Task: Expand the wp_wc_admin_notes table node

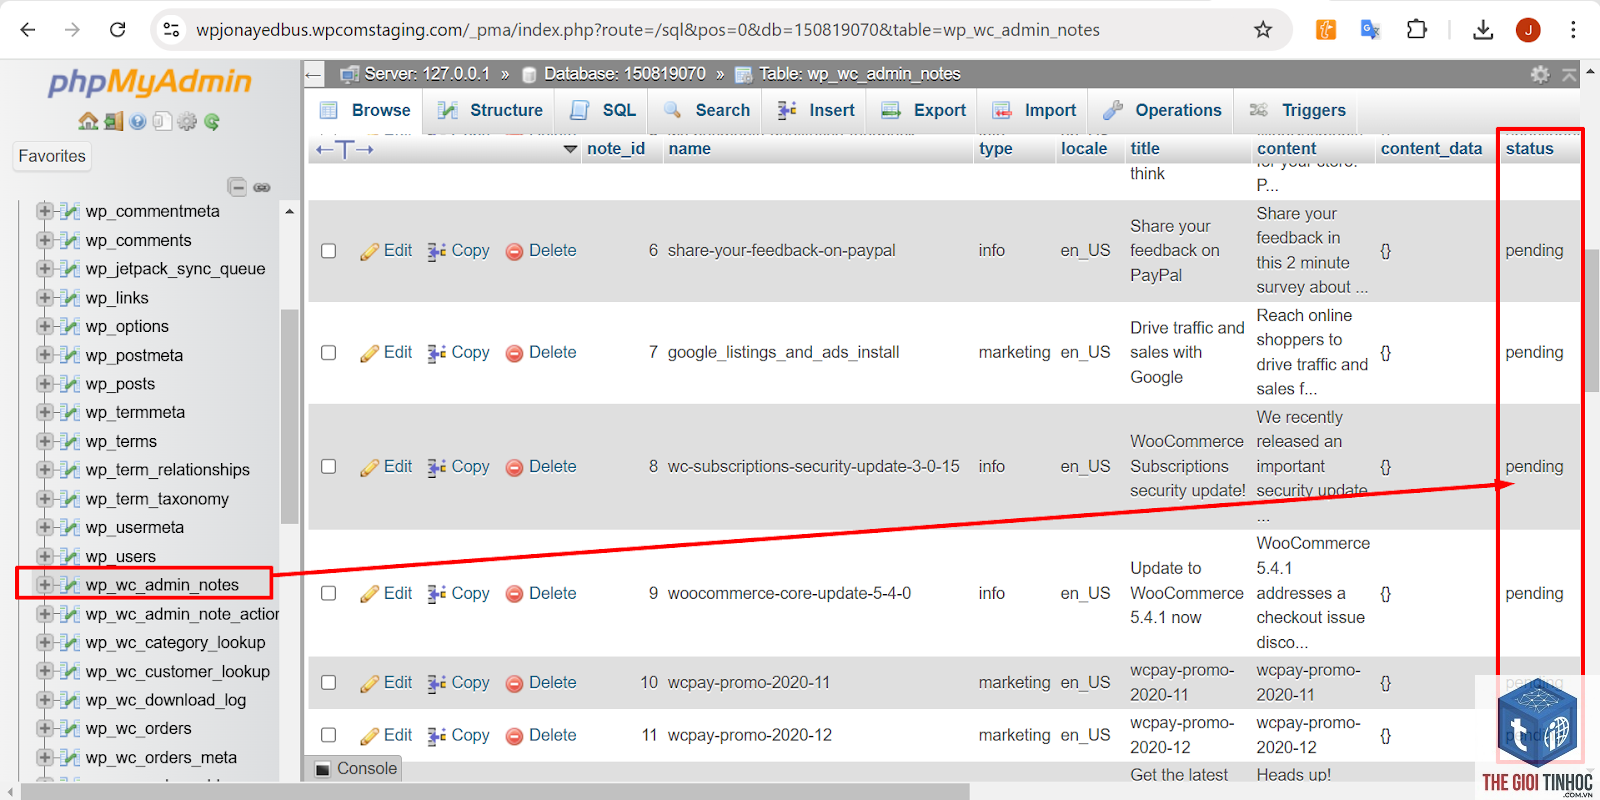Action: [44, 585]
